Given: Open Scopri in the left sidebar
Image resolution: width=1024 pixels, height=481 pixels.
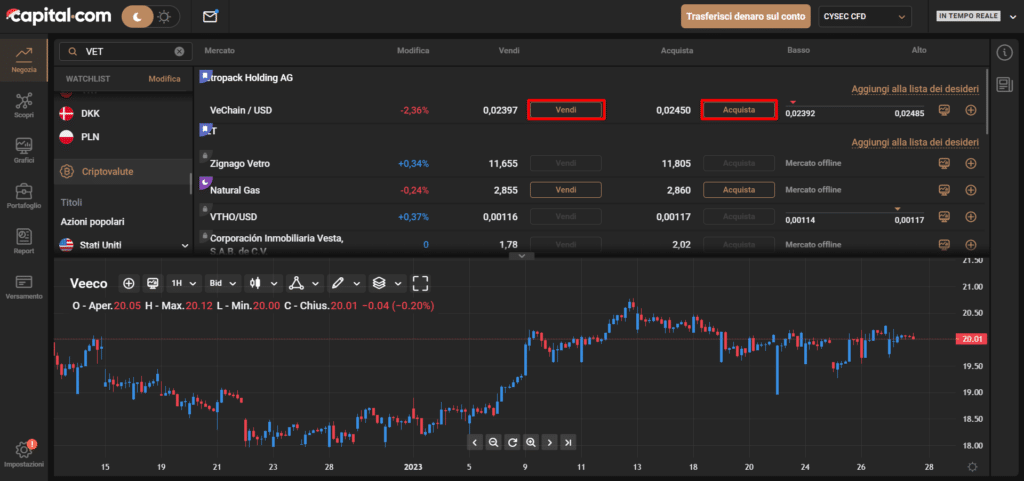Looking at the screenshot, I should (24, 105).
